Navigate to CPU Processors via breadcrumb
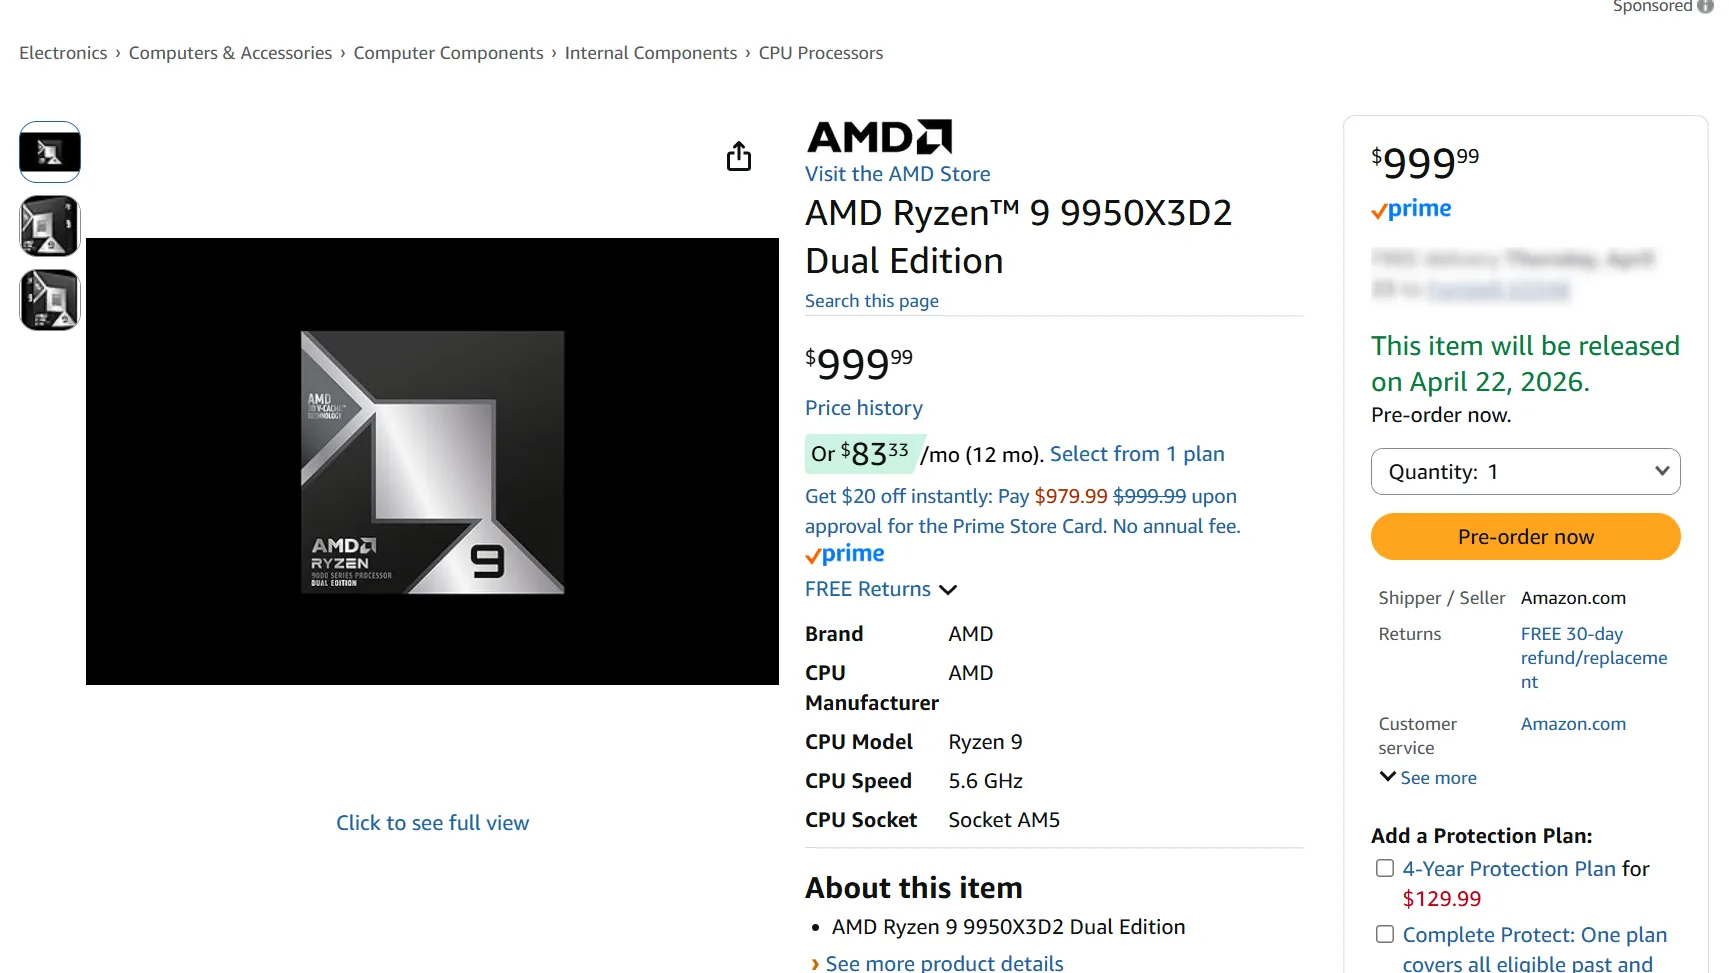The width and height of the screenshot is (1729, 973). [x=820, y=52]
